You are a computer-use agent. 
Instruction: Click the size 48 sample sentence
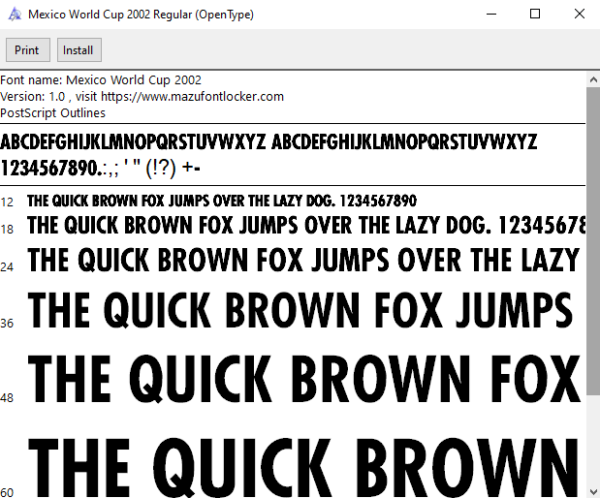pos(305,379)
